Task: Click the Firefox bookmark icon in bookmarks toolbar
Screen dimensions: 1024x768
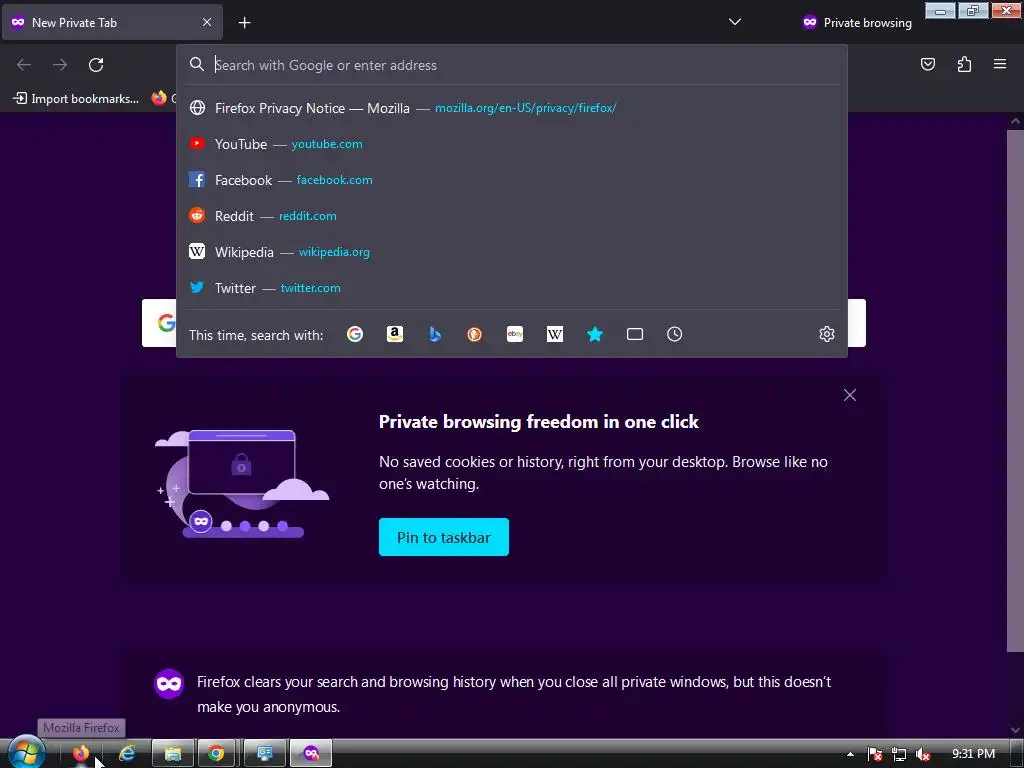Action: pyautogui.click(x=159, y=98)
